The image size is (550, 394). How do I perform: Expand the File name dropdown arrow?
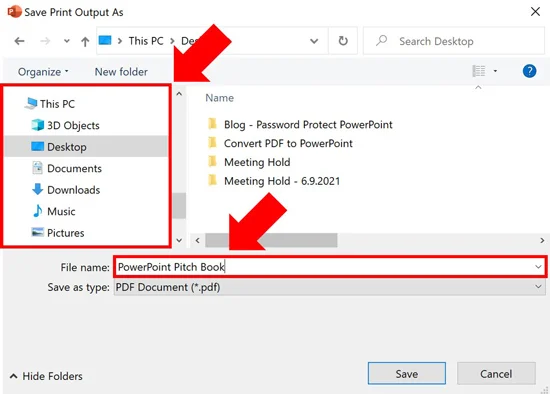pos(538,267)
